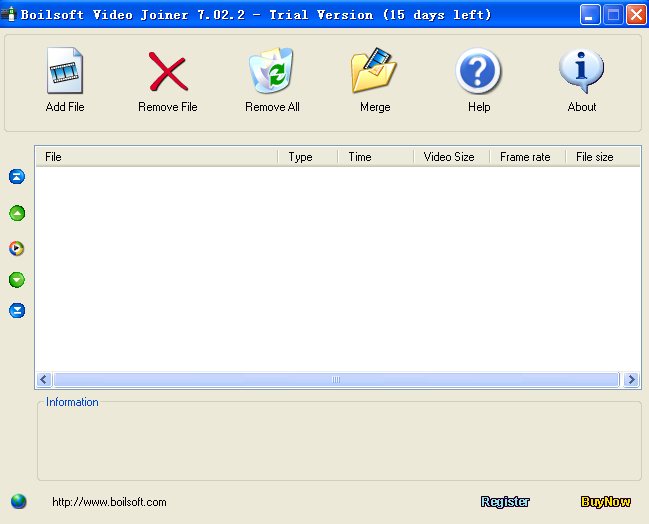Play the selected file with player icon

pos(17,248)
